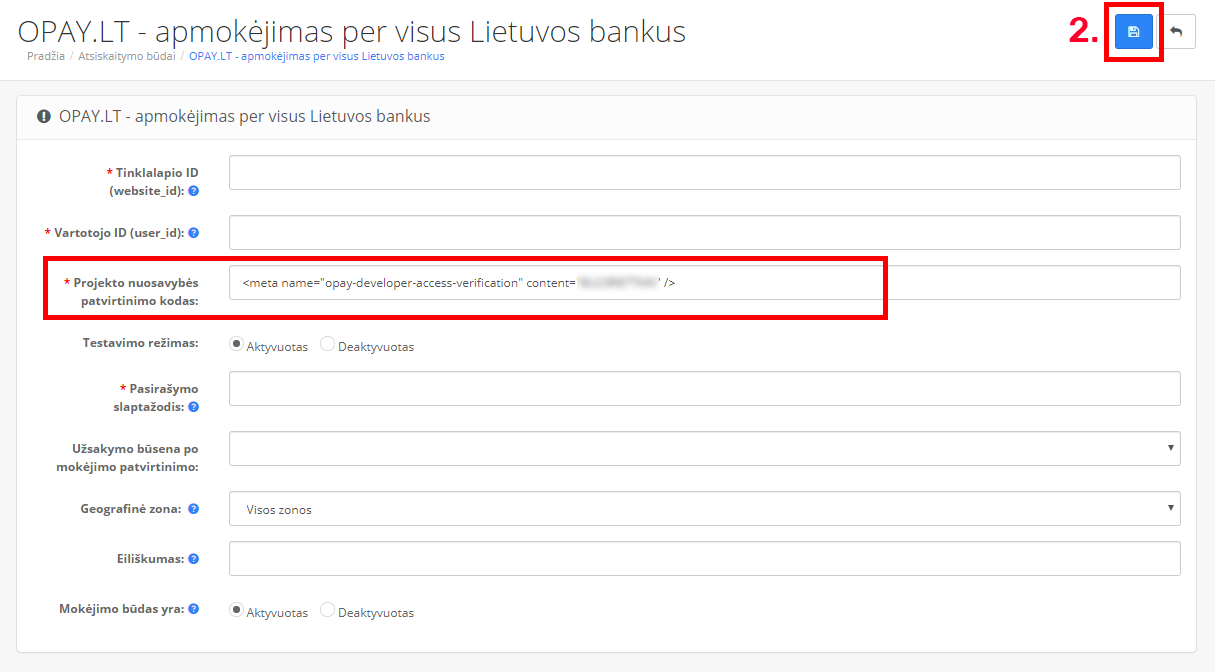Open the Užsakymo būsena po mokėjimo dropdown
The width and height of the screenshot is (1215, 672).
point(705,448)
